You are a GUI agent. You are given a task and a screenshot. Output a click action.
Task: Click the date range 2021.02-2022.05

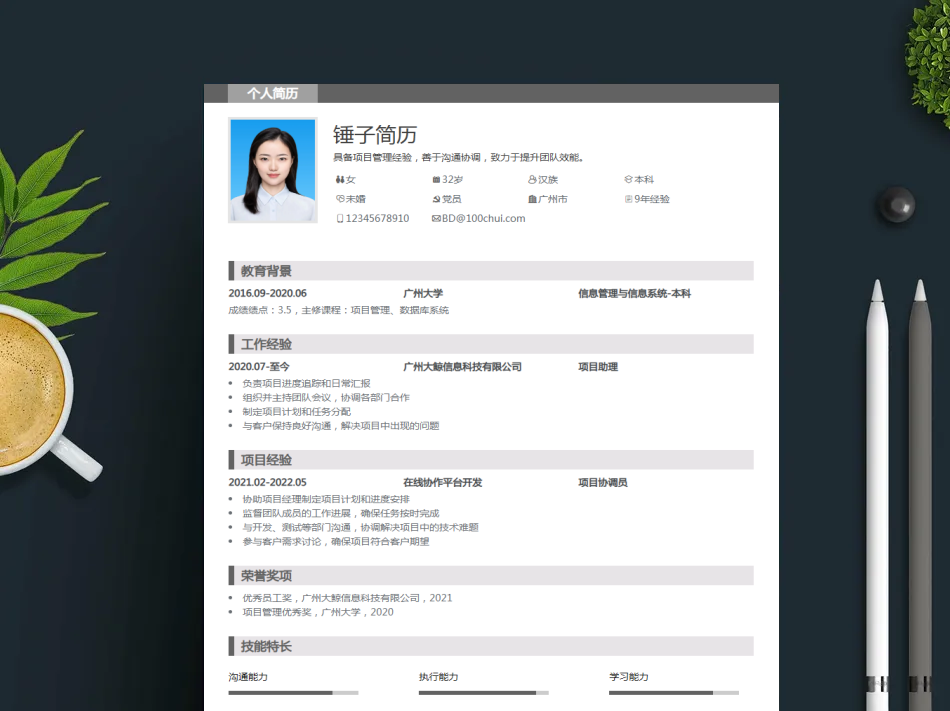coord(267,482)
